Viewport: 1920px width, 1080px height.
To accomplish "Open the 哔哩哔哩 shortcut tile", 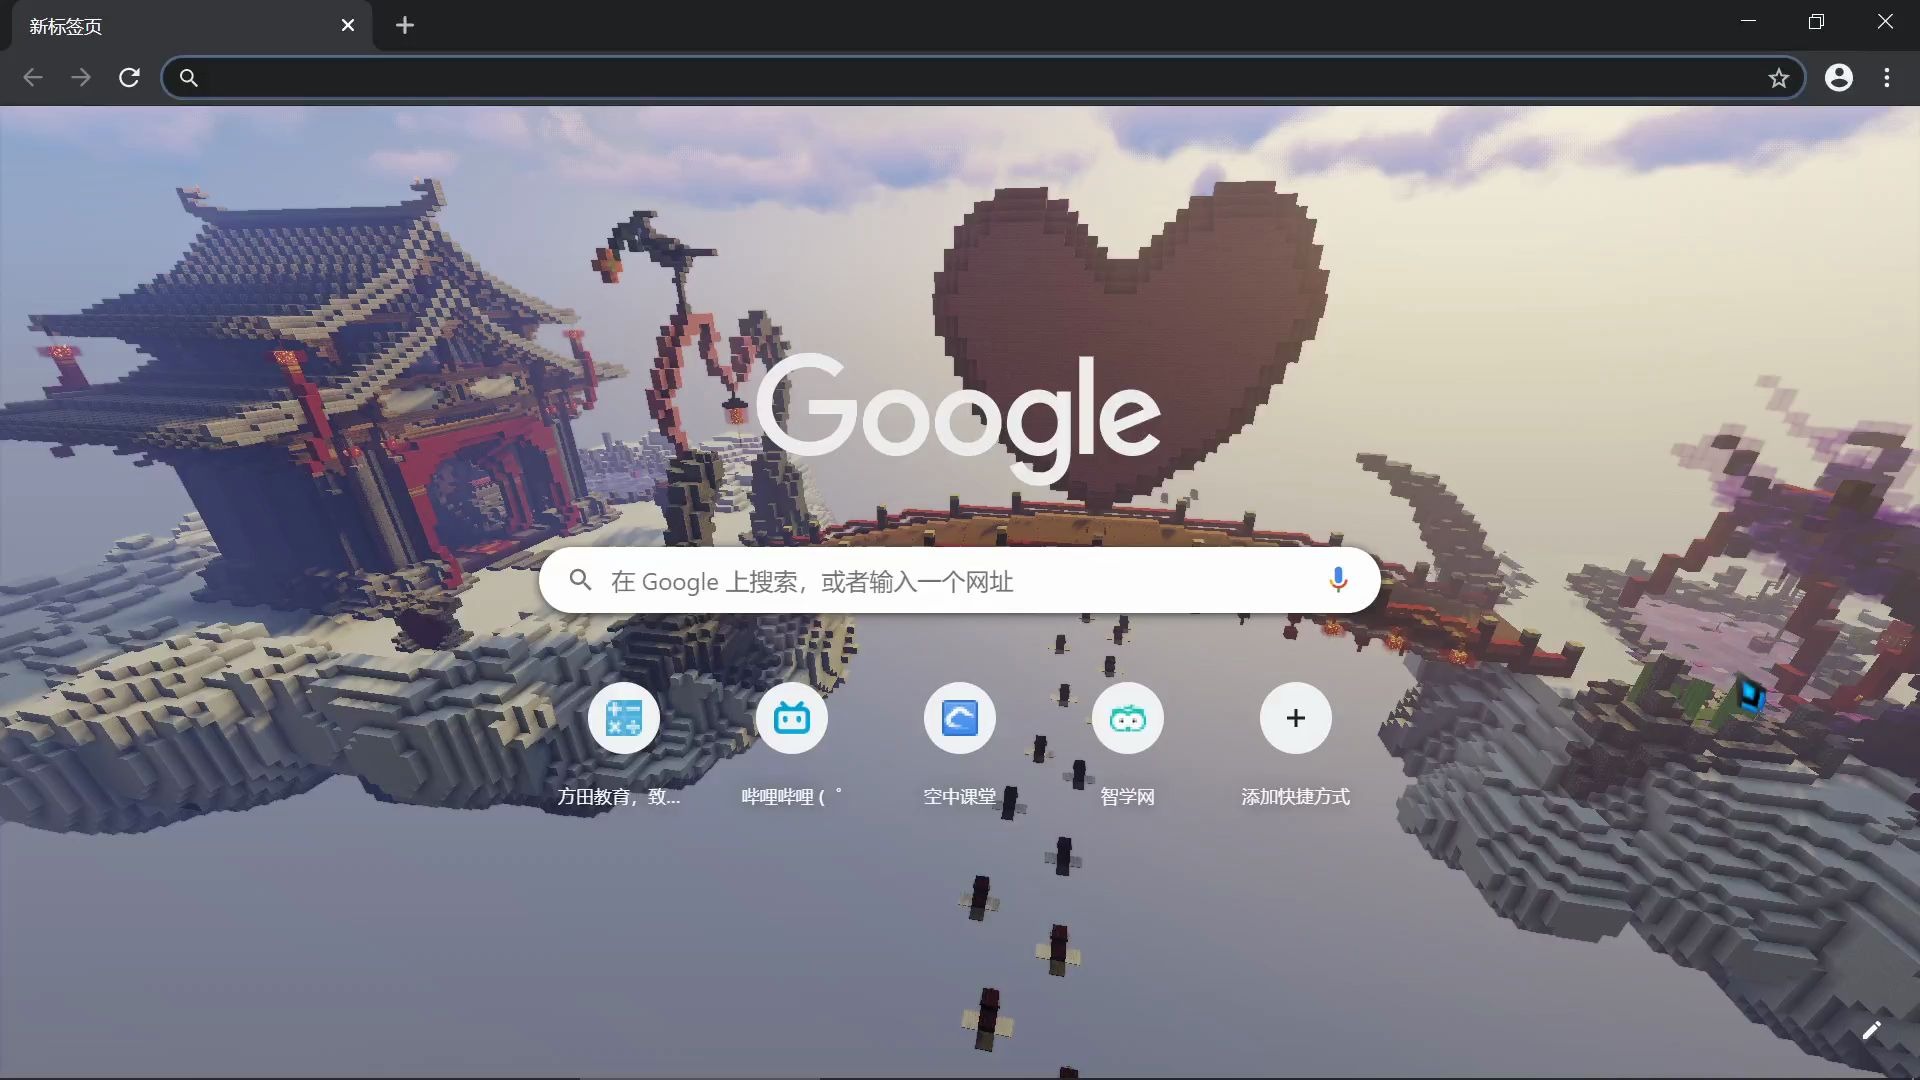I will click(x=791, y=718).
